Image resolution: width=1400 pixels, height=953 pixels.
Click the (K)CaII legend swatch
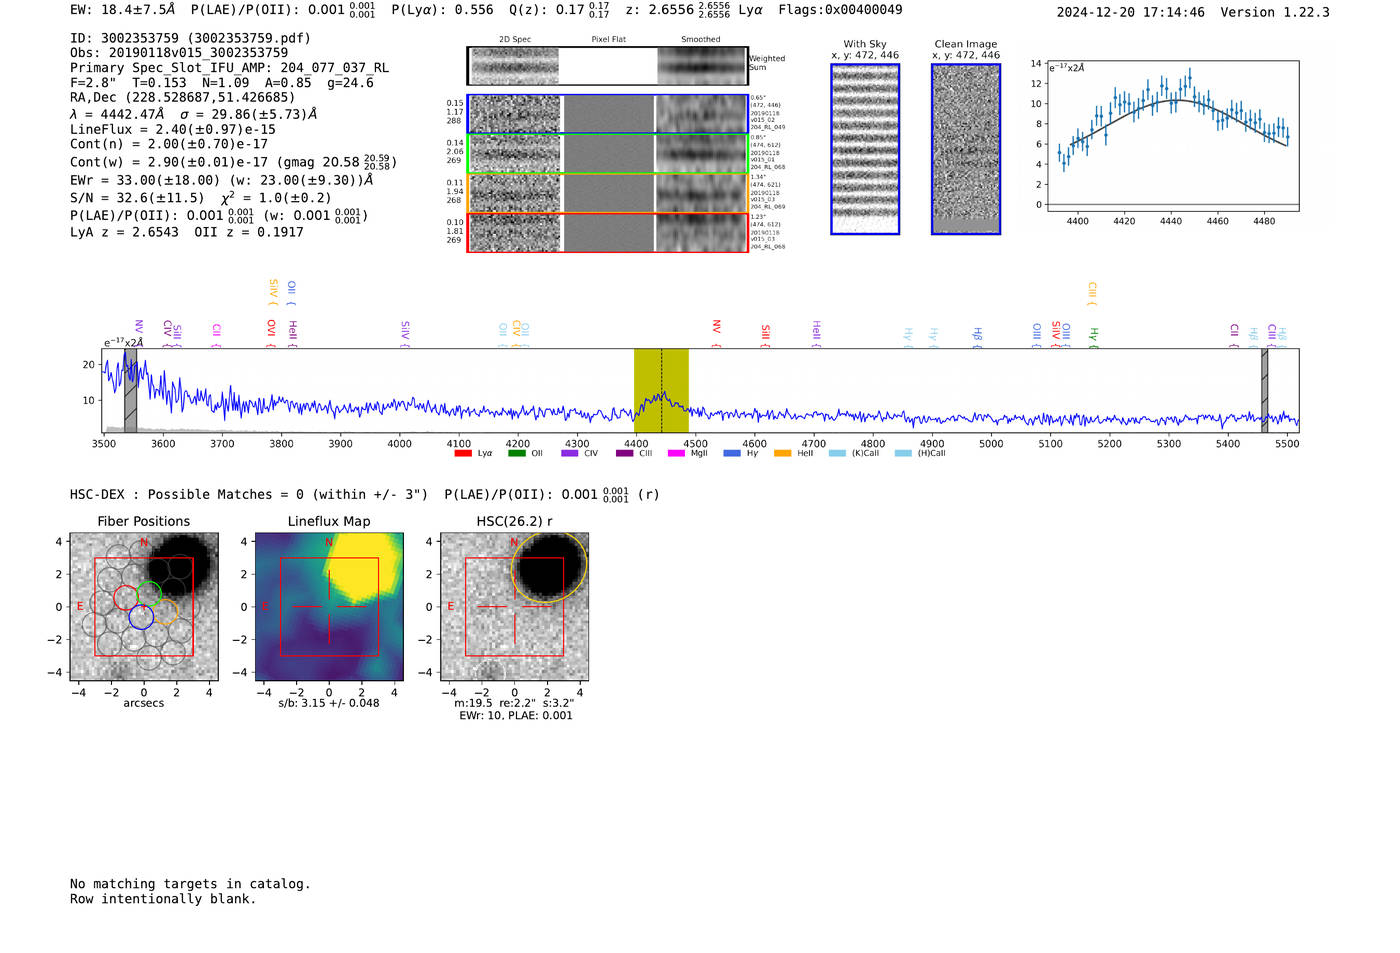[837, 454]
